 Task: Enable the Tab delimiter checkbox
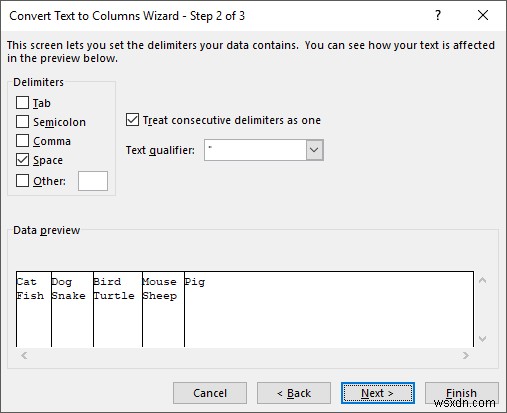coord(22,103)
